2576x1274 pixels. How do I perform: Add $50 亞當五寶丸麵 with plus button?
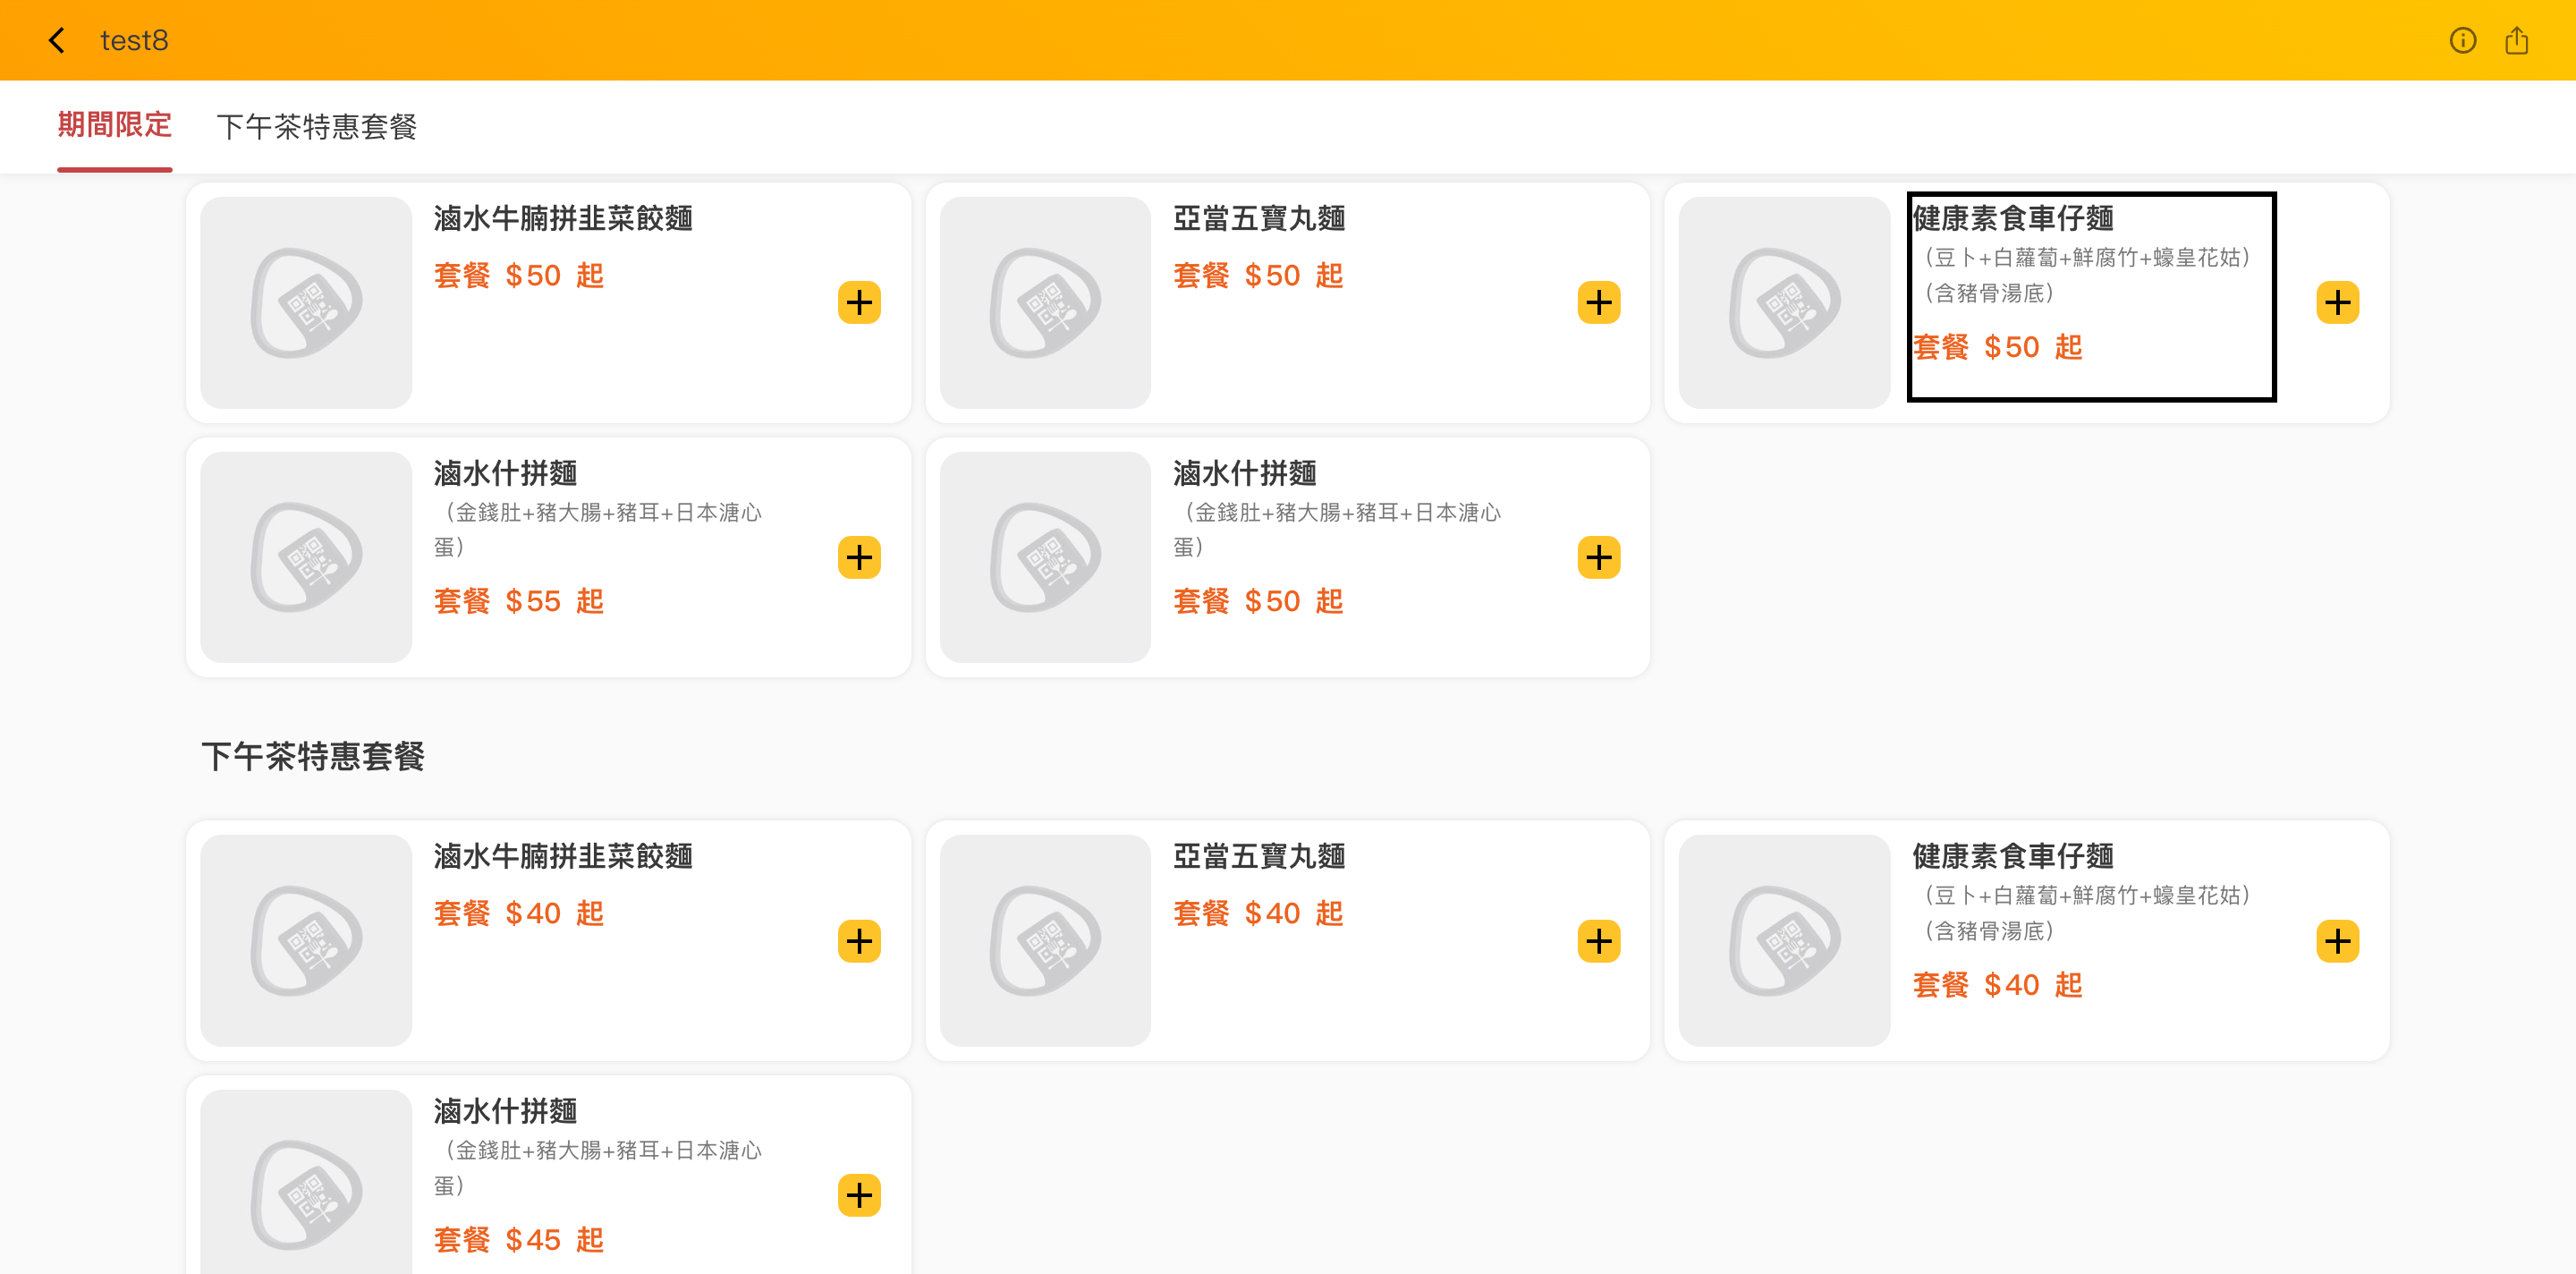(1598, 302)
